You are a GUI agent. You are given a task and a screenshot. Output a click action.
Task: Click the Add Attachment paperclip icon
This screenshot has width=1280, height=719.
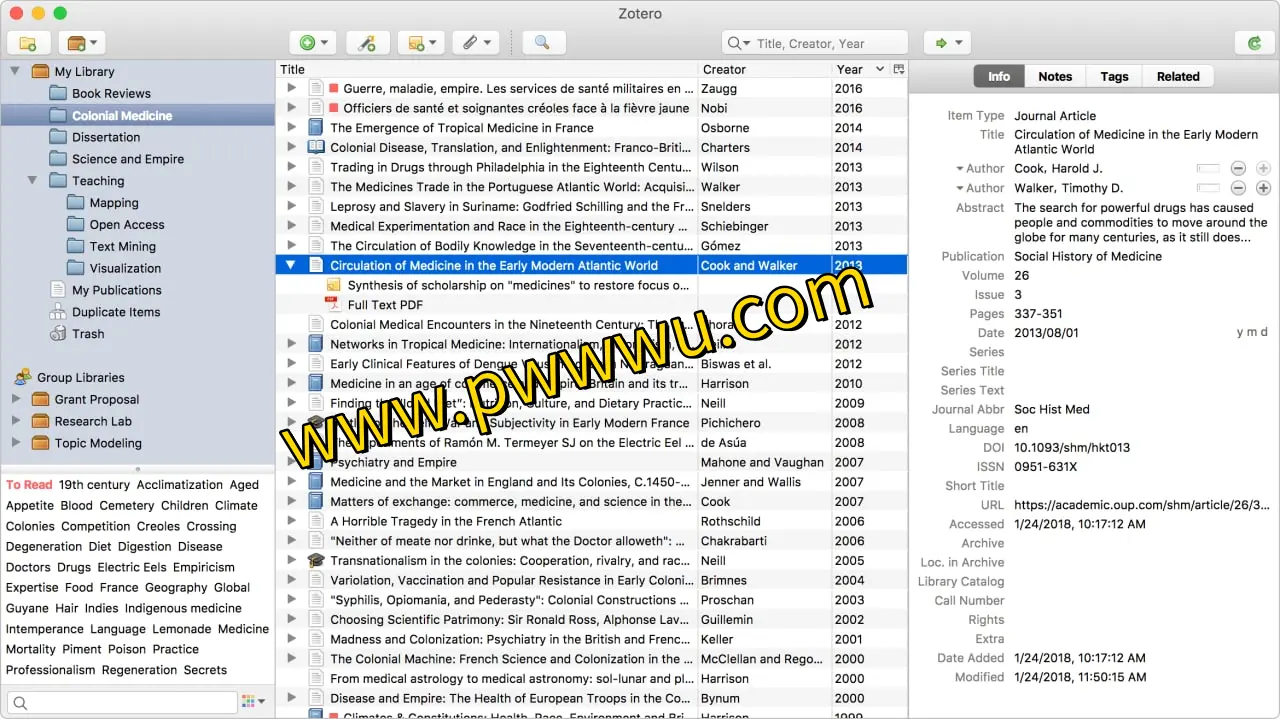tap(475, 43)
